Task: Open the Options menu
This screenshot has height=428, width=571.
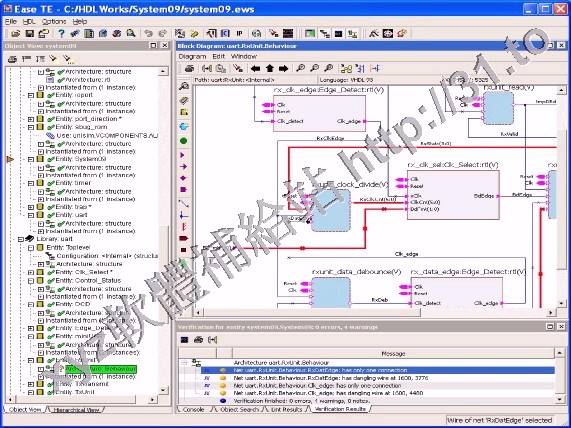Action: (54, 21)
